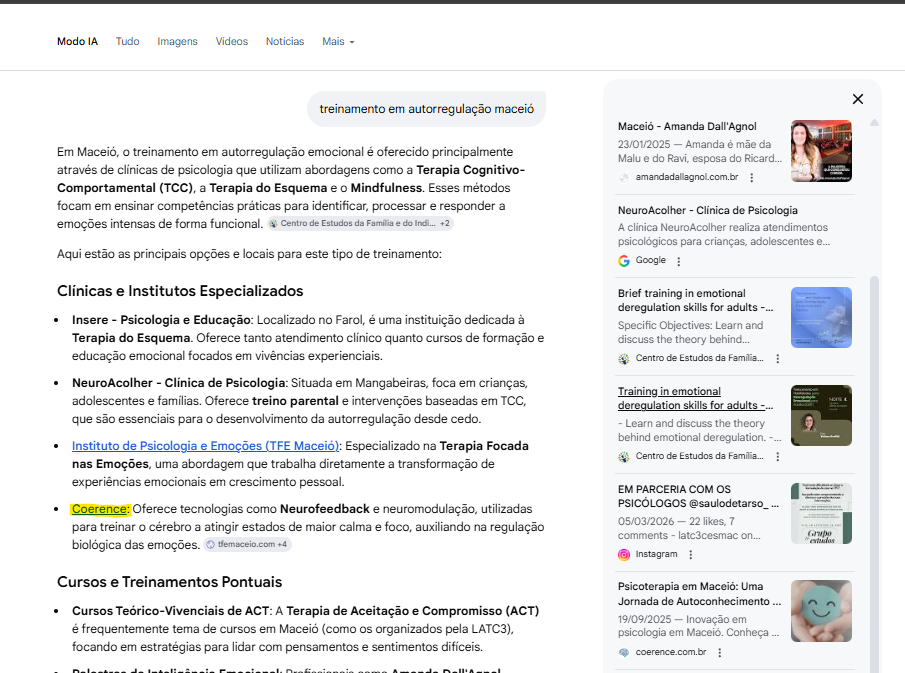Switch to Modo IA tab
This screenshot has height=673, width=905.
pyautogui.click(x=77, y=42)
